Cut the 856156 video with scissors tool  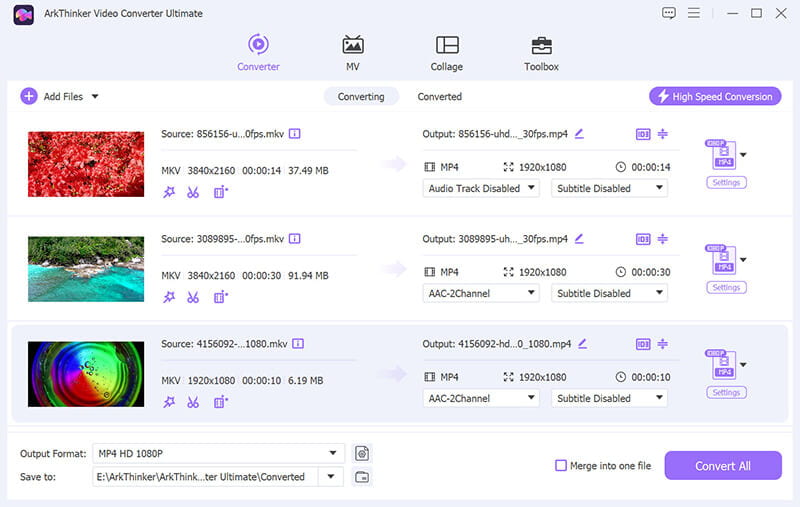coord(193,192)
